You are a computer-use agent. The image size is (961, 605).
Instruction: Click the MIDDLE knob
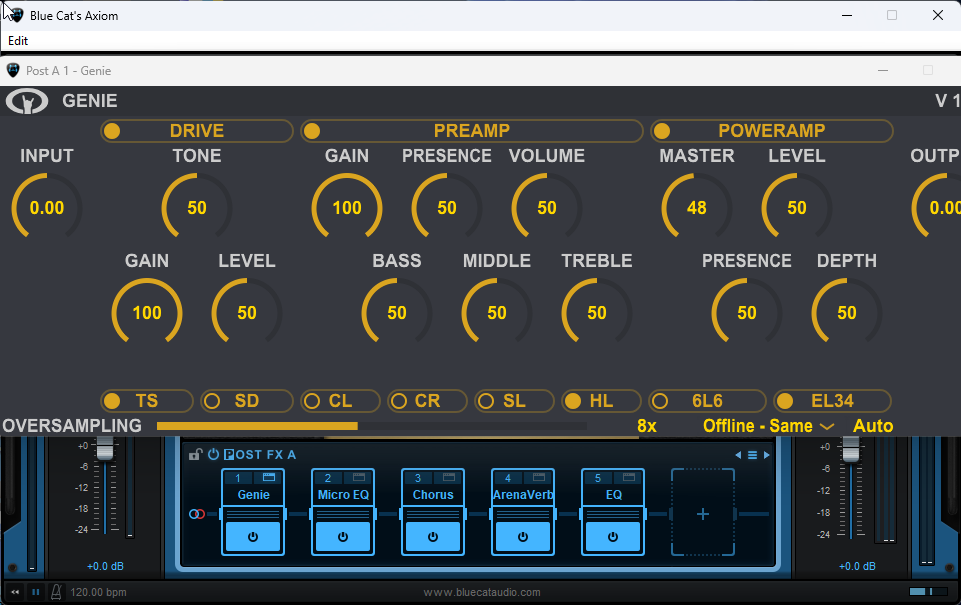[496, 313]
